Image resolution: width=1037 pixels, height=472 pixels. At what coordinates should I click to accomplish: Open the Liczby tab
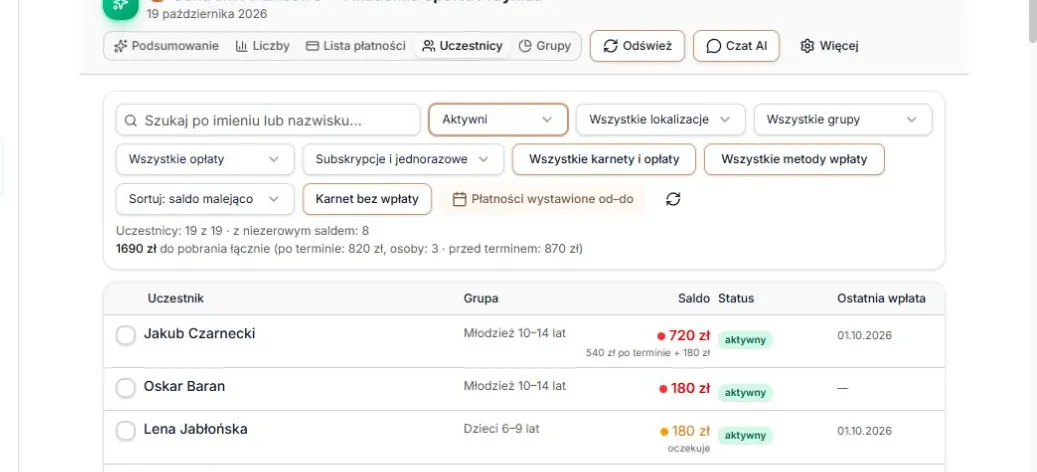coord(263,46)
